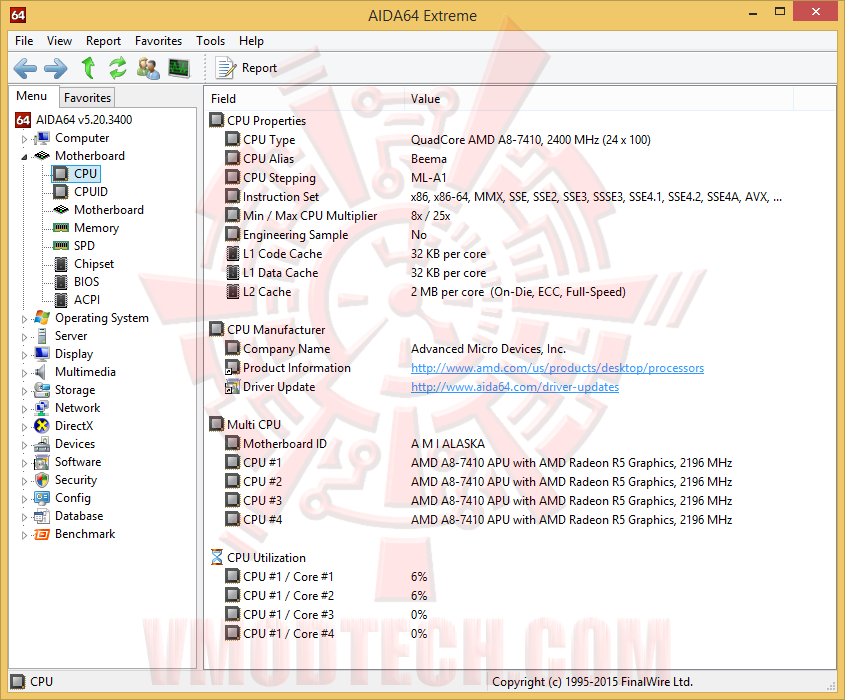The image size is (845, 700).
Task: Open the Report menu
Action: pos(103,41)
